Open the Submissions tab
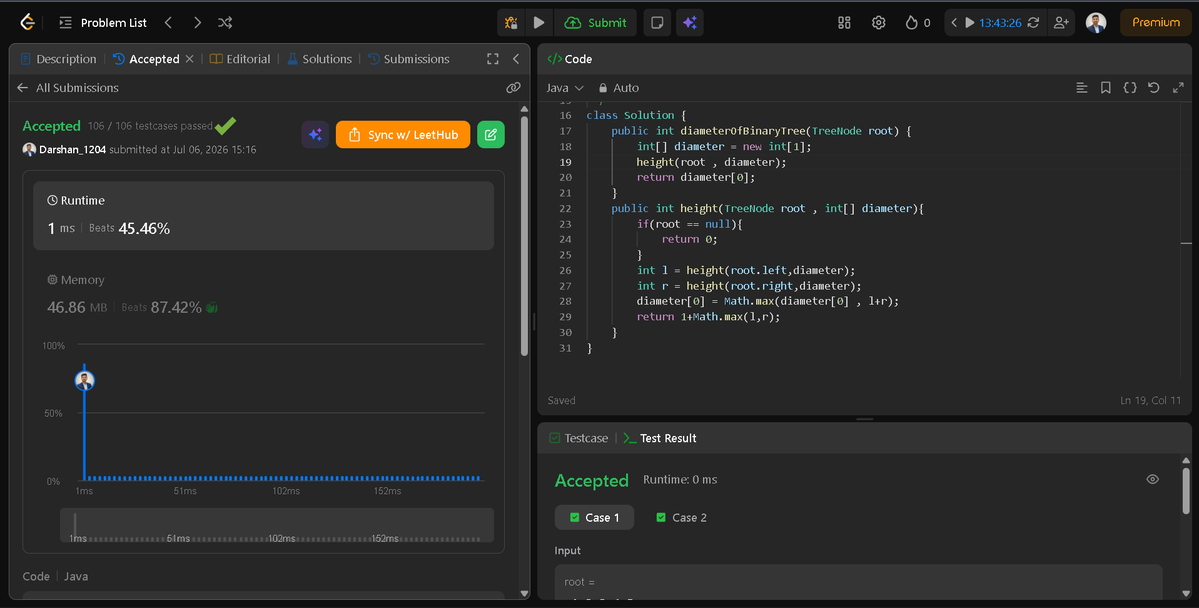Viewport: 1199px width, 608px height. point(408,59)
